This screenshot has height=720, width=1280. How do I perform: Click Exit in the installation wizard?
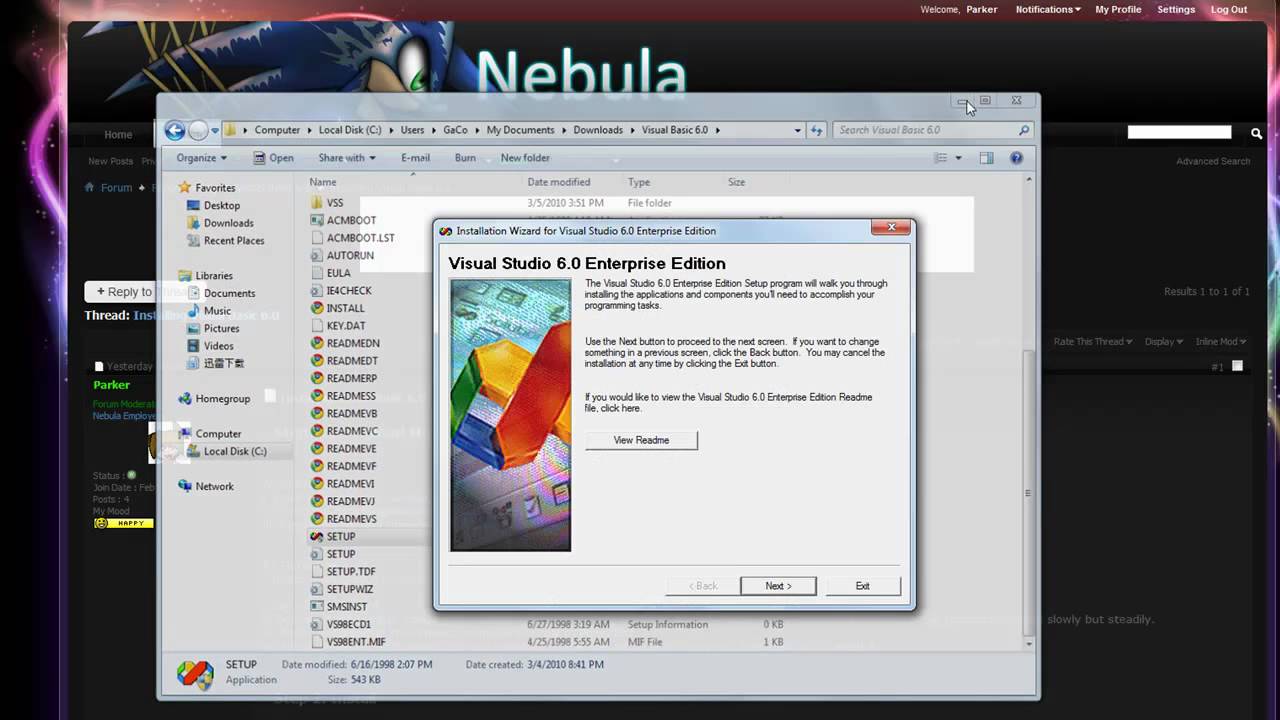pos(862,586)
